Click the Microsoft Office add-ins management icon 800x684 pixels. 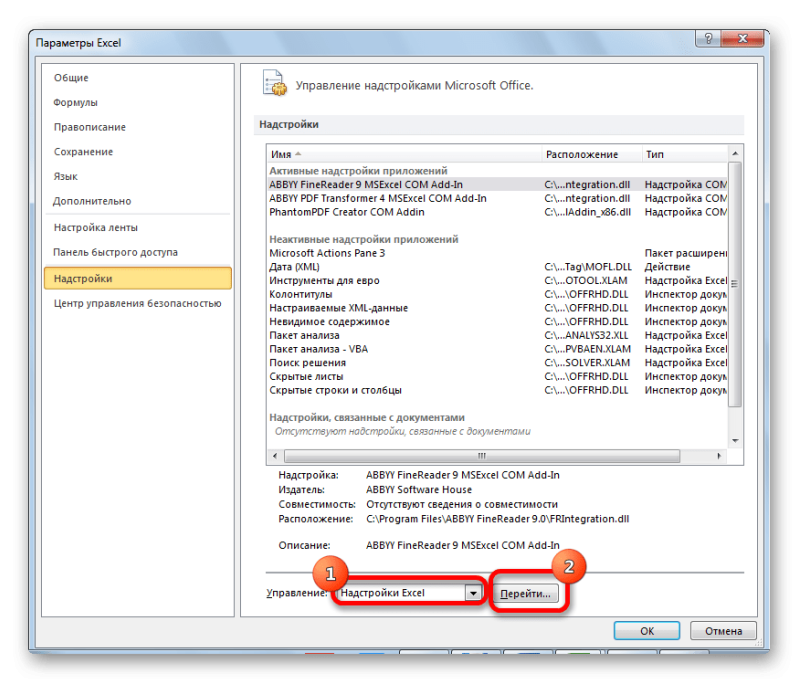click(274, 83)
